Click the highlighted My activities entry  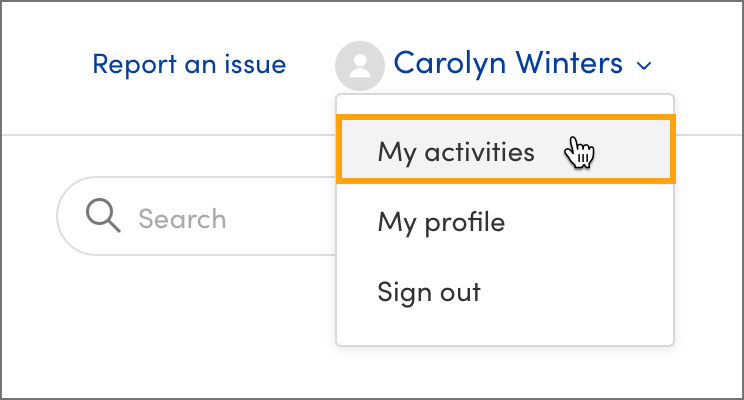tap(506, 149)
